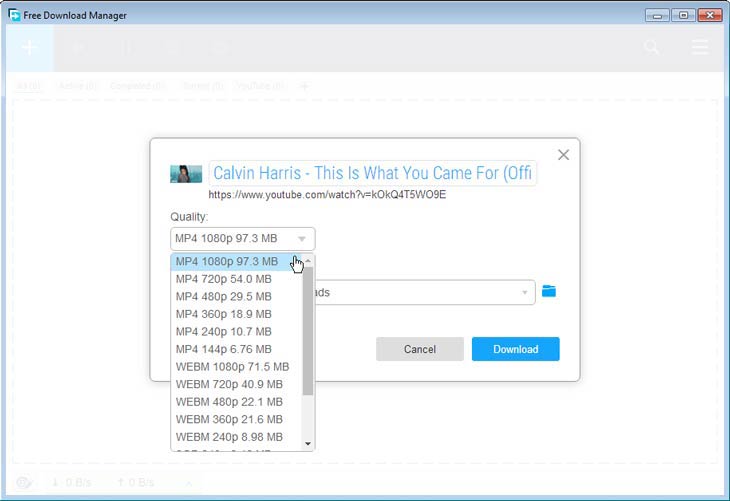Pick MP4 240p 10.7 MB

tap(236, 332)
